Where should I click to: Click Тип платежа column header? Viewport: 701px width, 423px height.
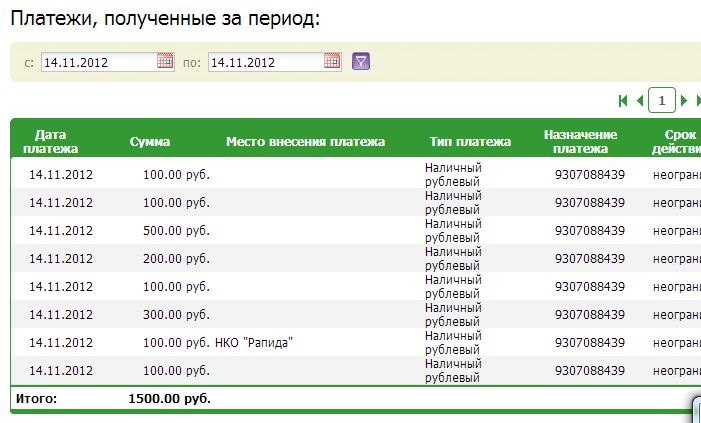point(470,142)
